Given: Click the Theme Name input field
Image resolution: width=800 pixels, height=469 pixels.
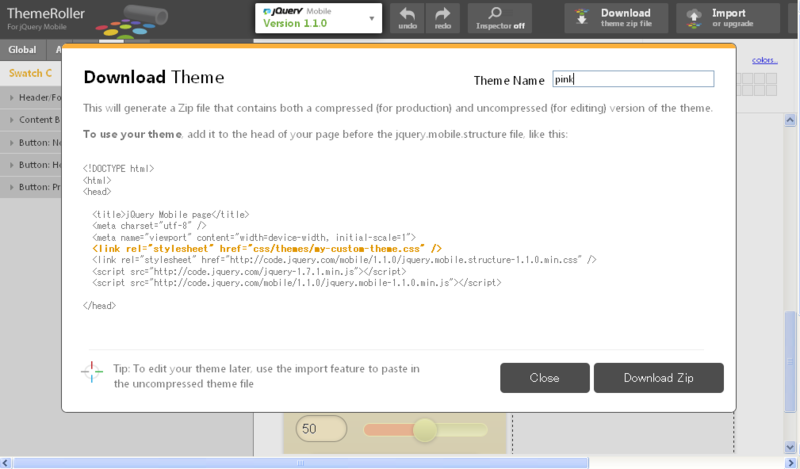Looking at the screenshot, I should click(633, 79).
